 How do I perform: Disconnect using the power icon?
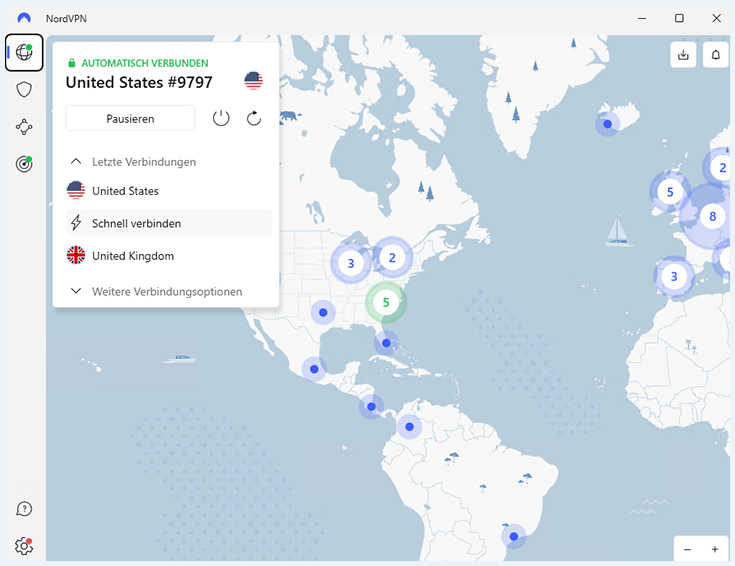(x=221, y=118)
